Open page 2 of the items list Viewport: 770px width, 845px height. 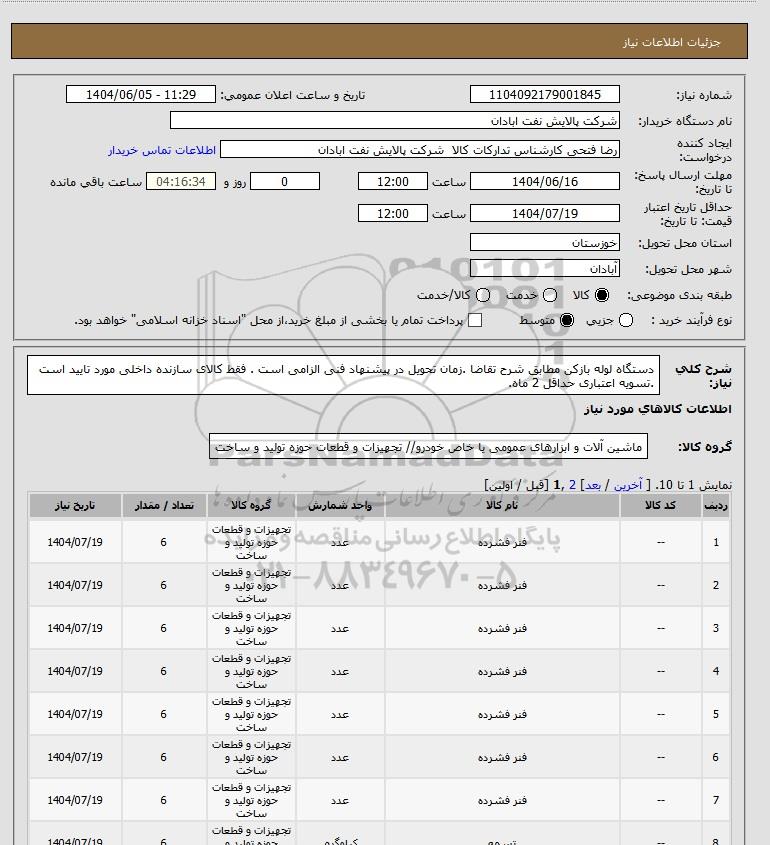[572, 485]
